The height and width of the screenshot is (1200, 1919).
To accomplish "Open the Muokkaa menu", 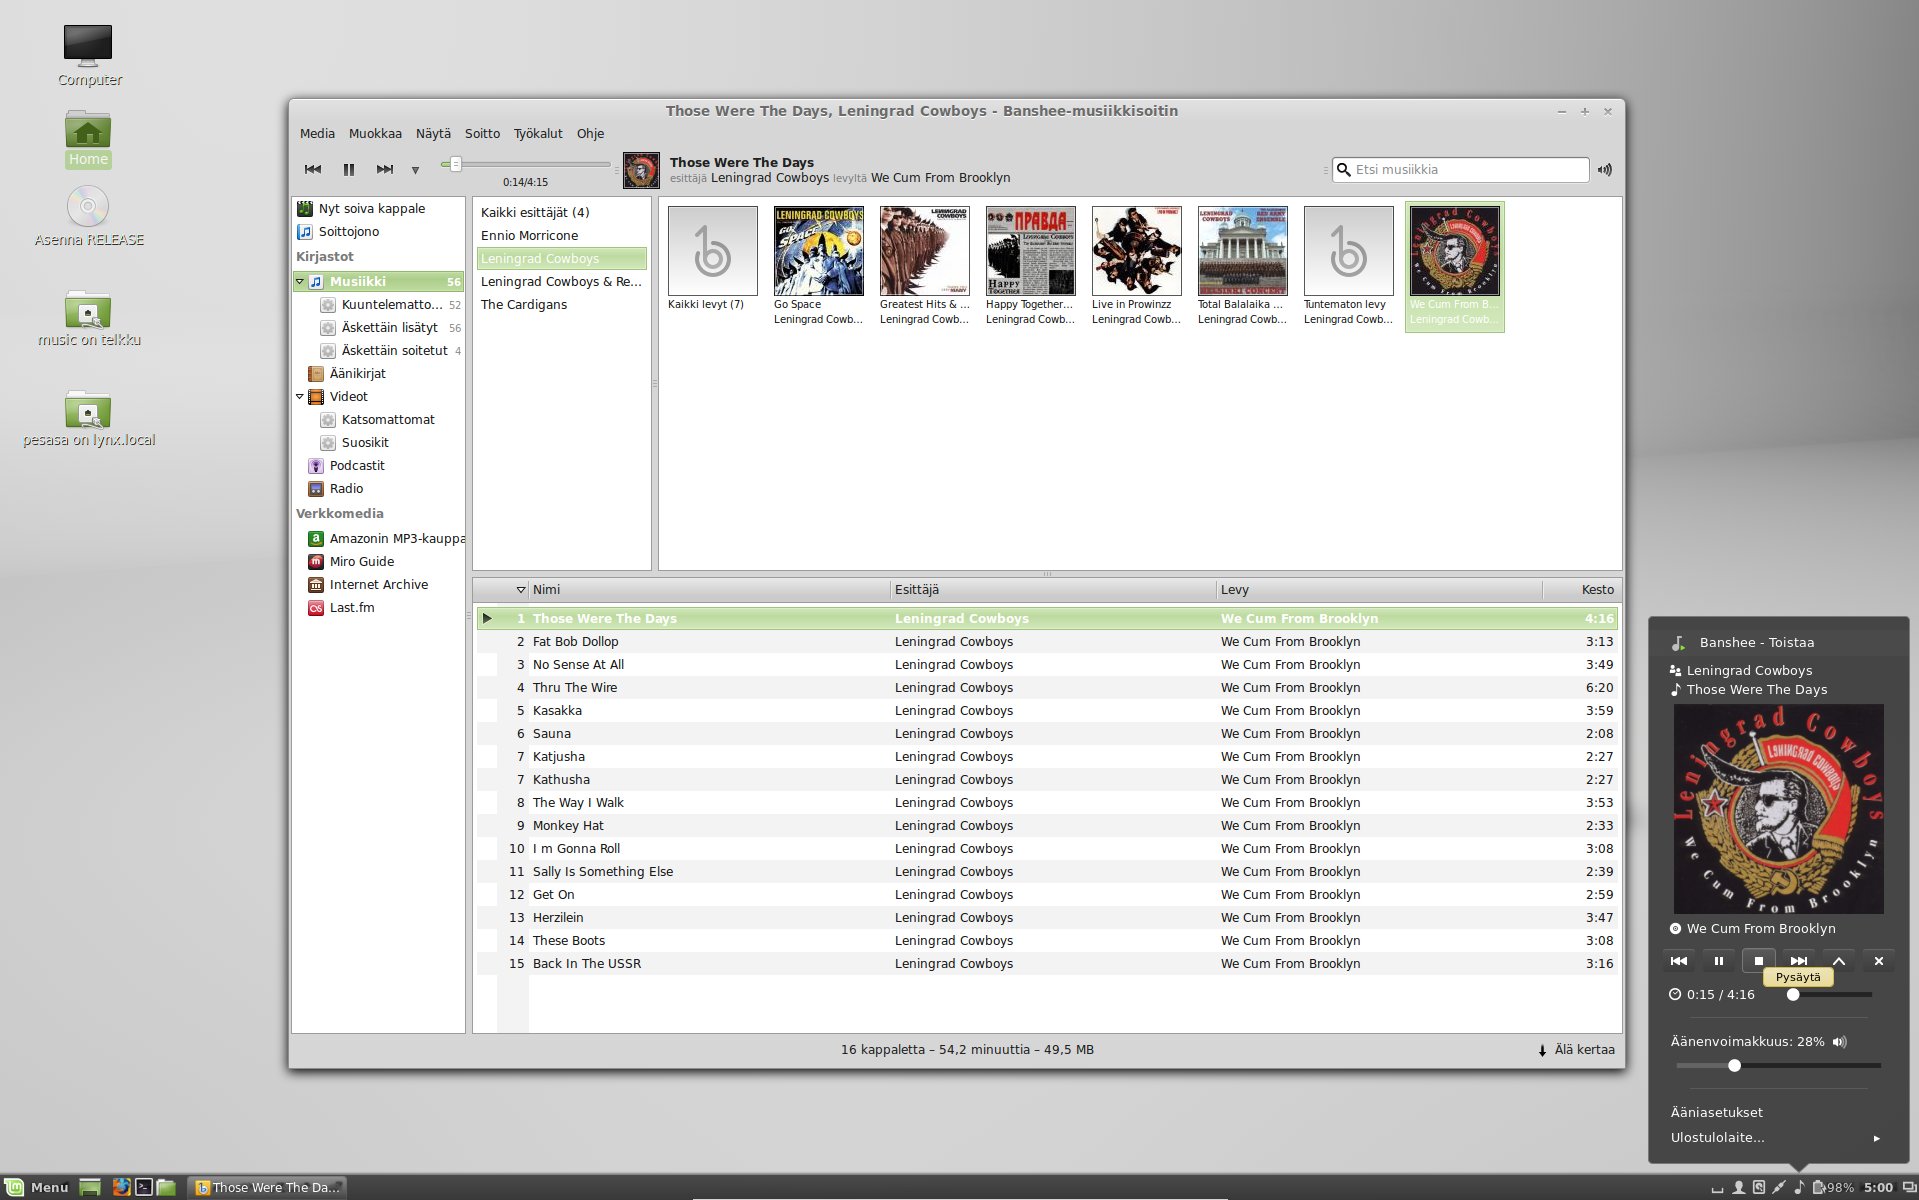I will pos(375,133).
